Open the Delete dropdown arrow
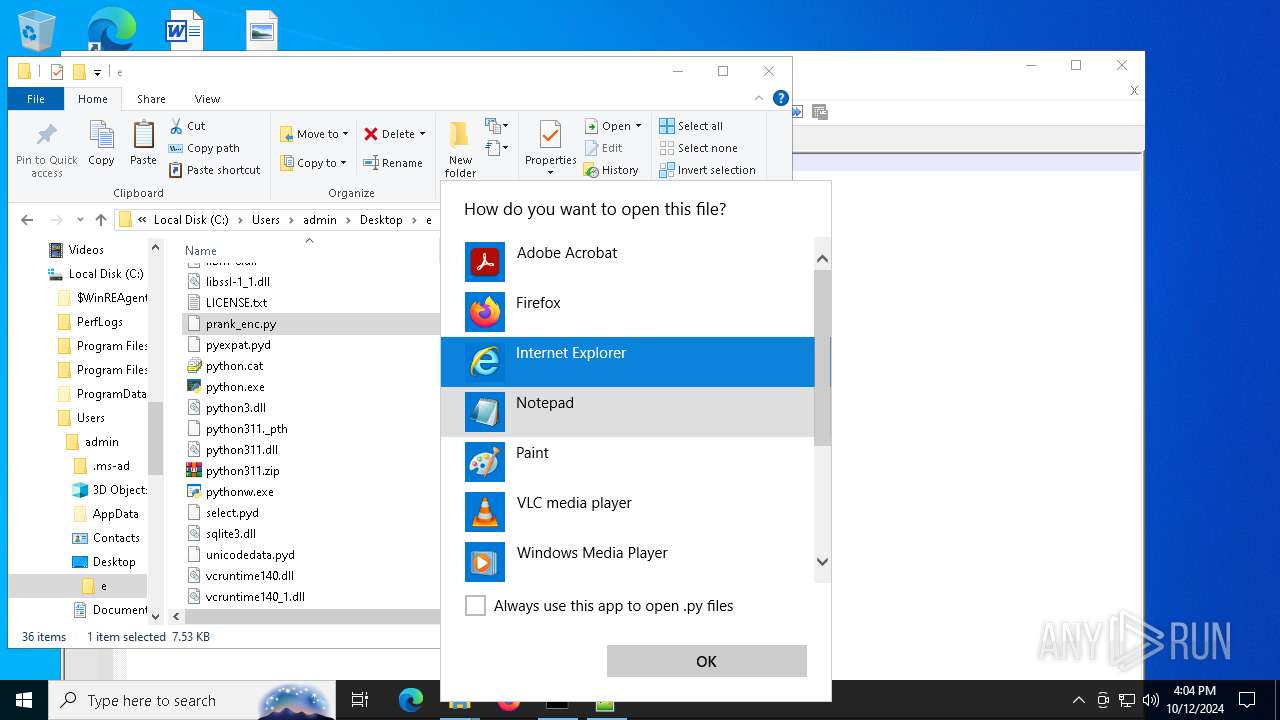Screen dimensions: 1280x720 coord(422,134)
